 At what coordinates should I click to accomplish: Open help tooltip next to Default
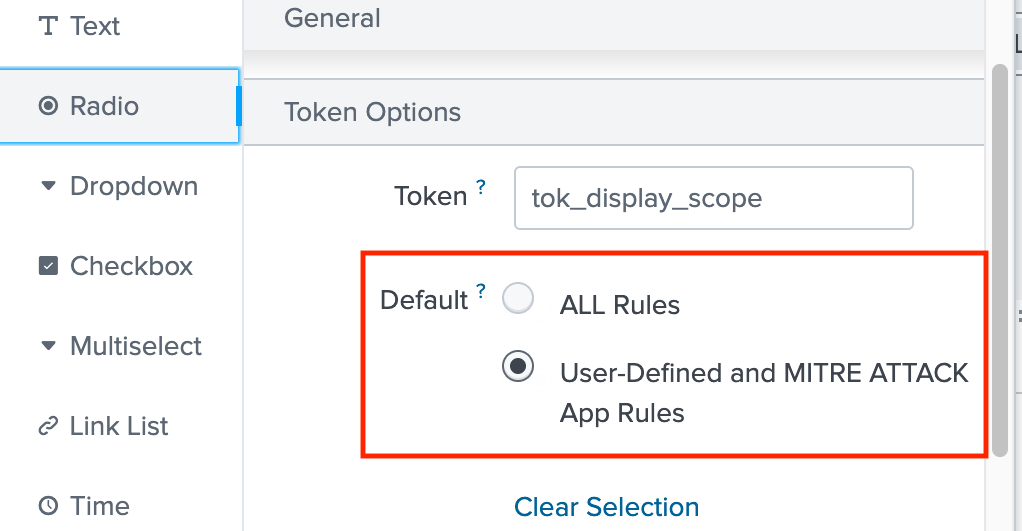pos(481,292)
